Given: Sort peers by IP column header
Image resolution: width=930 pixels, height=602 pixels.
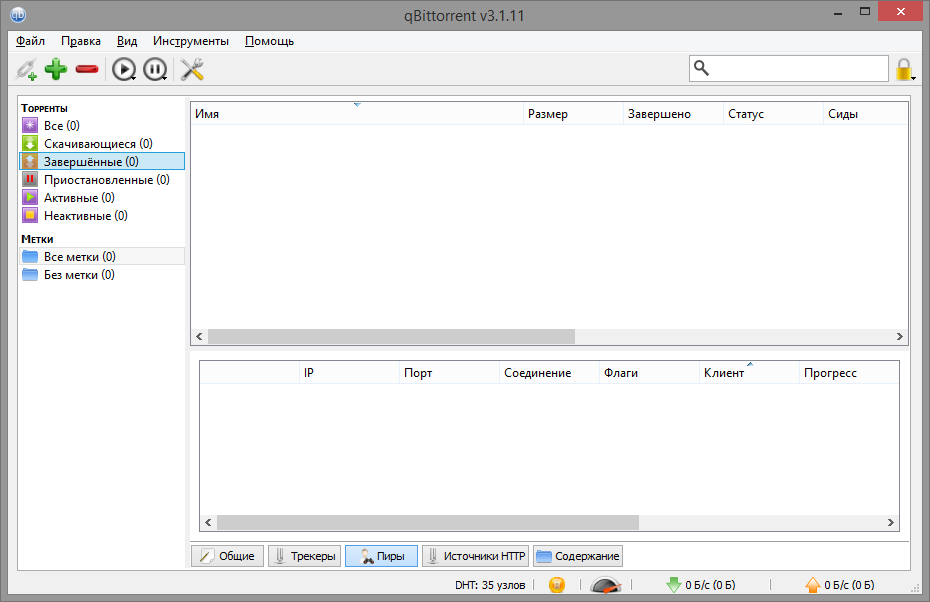Looking at the screenshot, I should 349,372.
